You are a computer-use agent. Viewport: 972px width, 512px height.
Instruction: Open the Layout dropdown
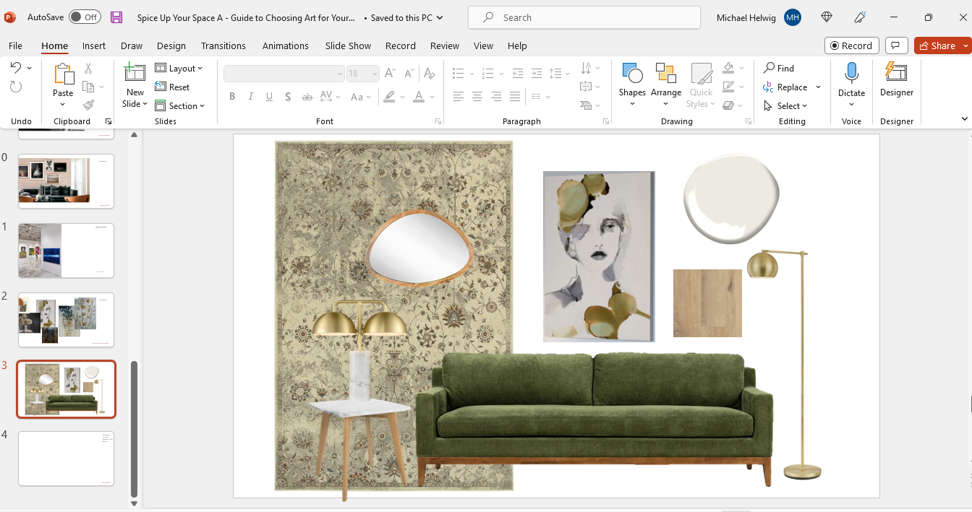click(x=179, y=68)
